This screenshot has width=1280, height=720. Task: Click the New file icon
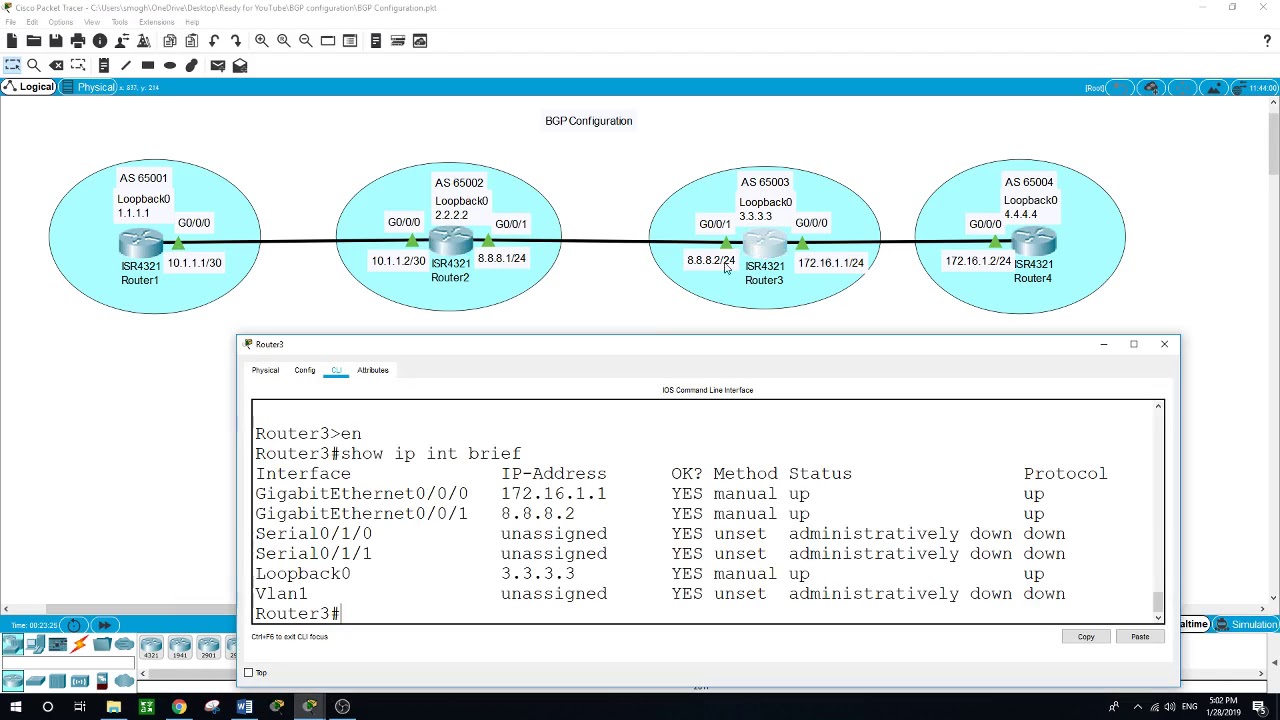click(12, 41)
